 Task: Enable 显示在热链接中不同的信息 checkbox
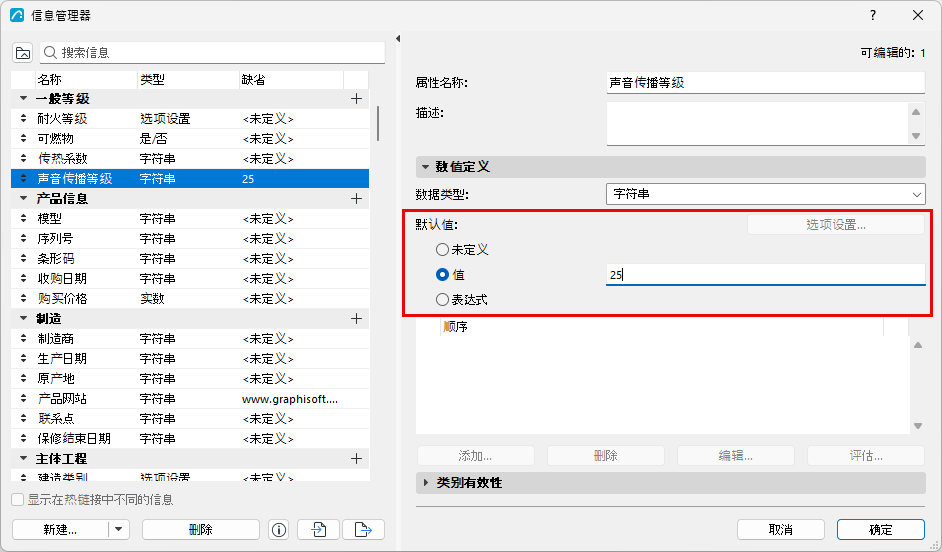tap(18, 500)
